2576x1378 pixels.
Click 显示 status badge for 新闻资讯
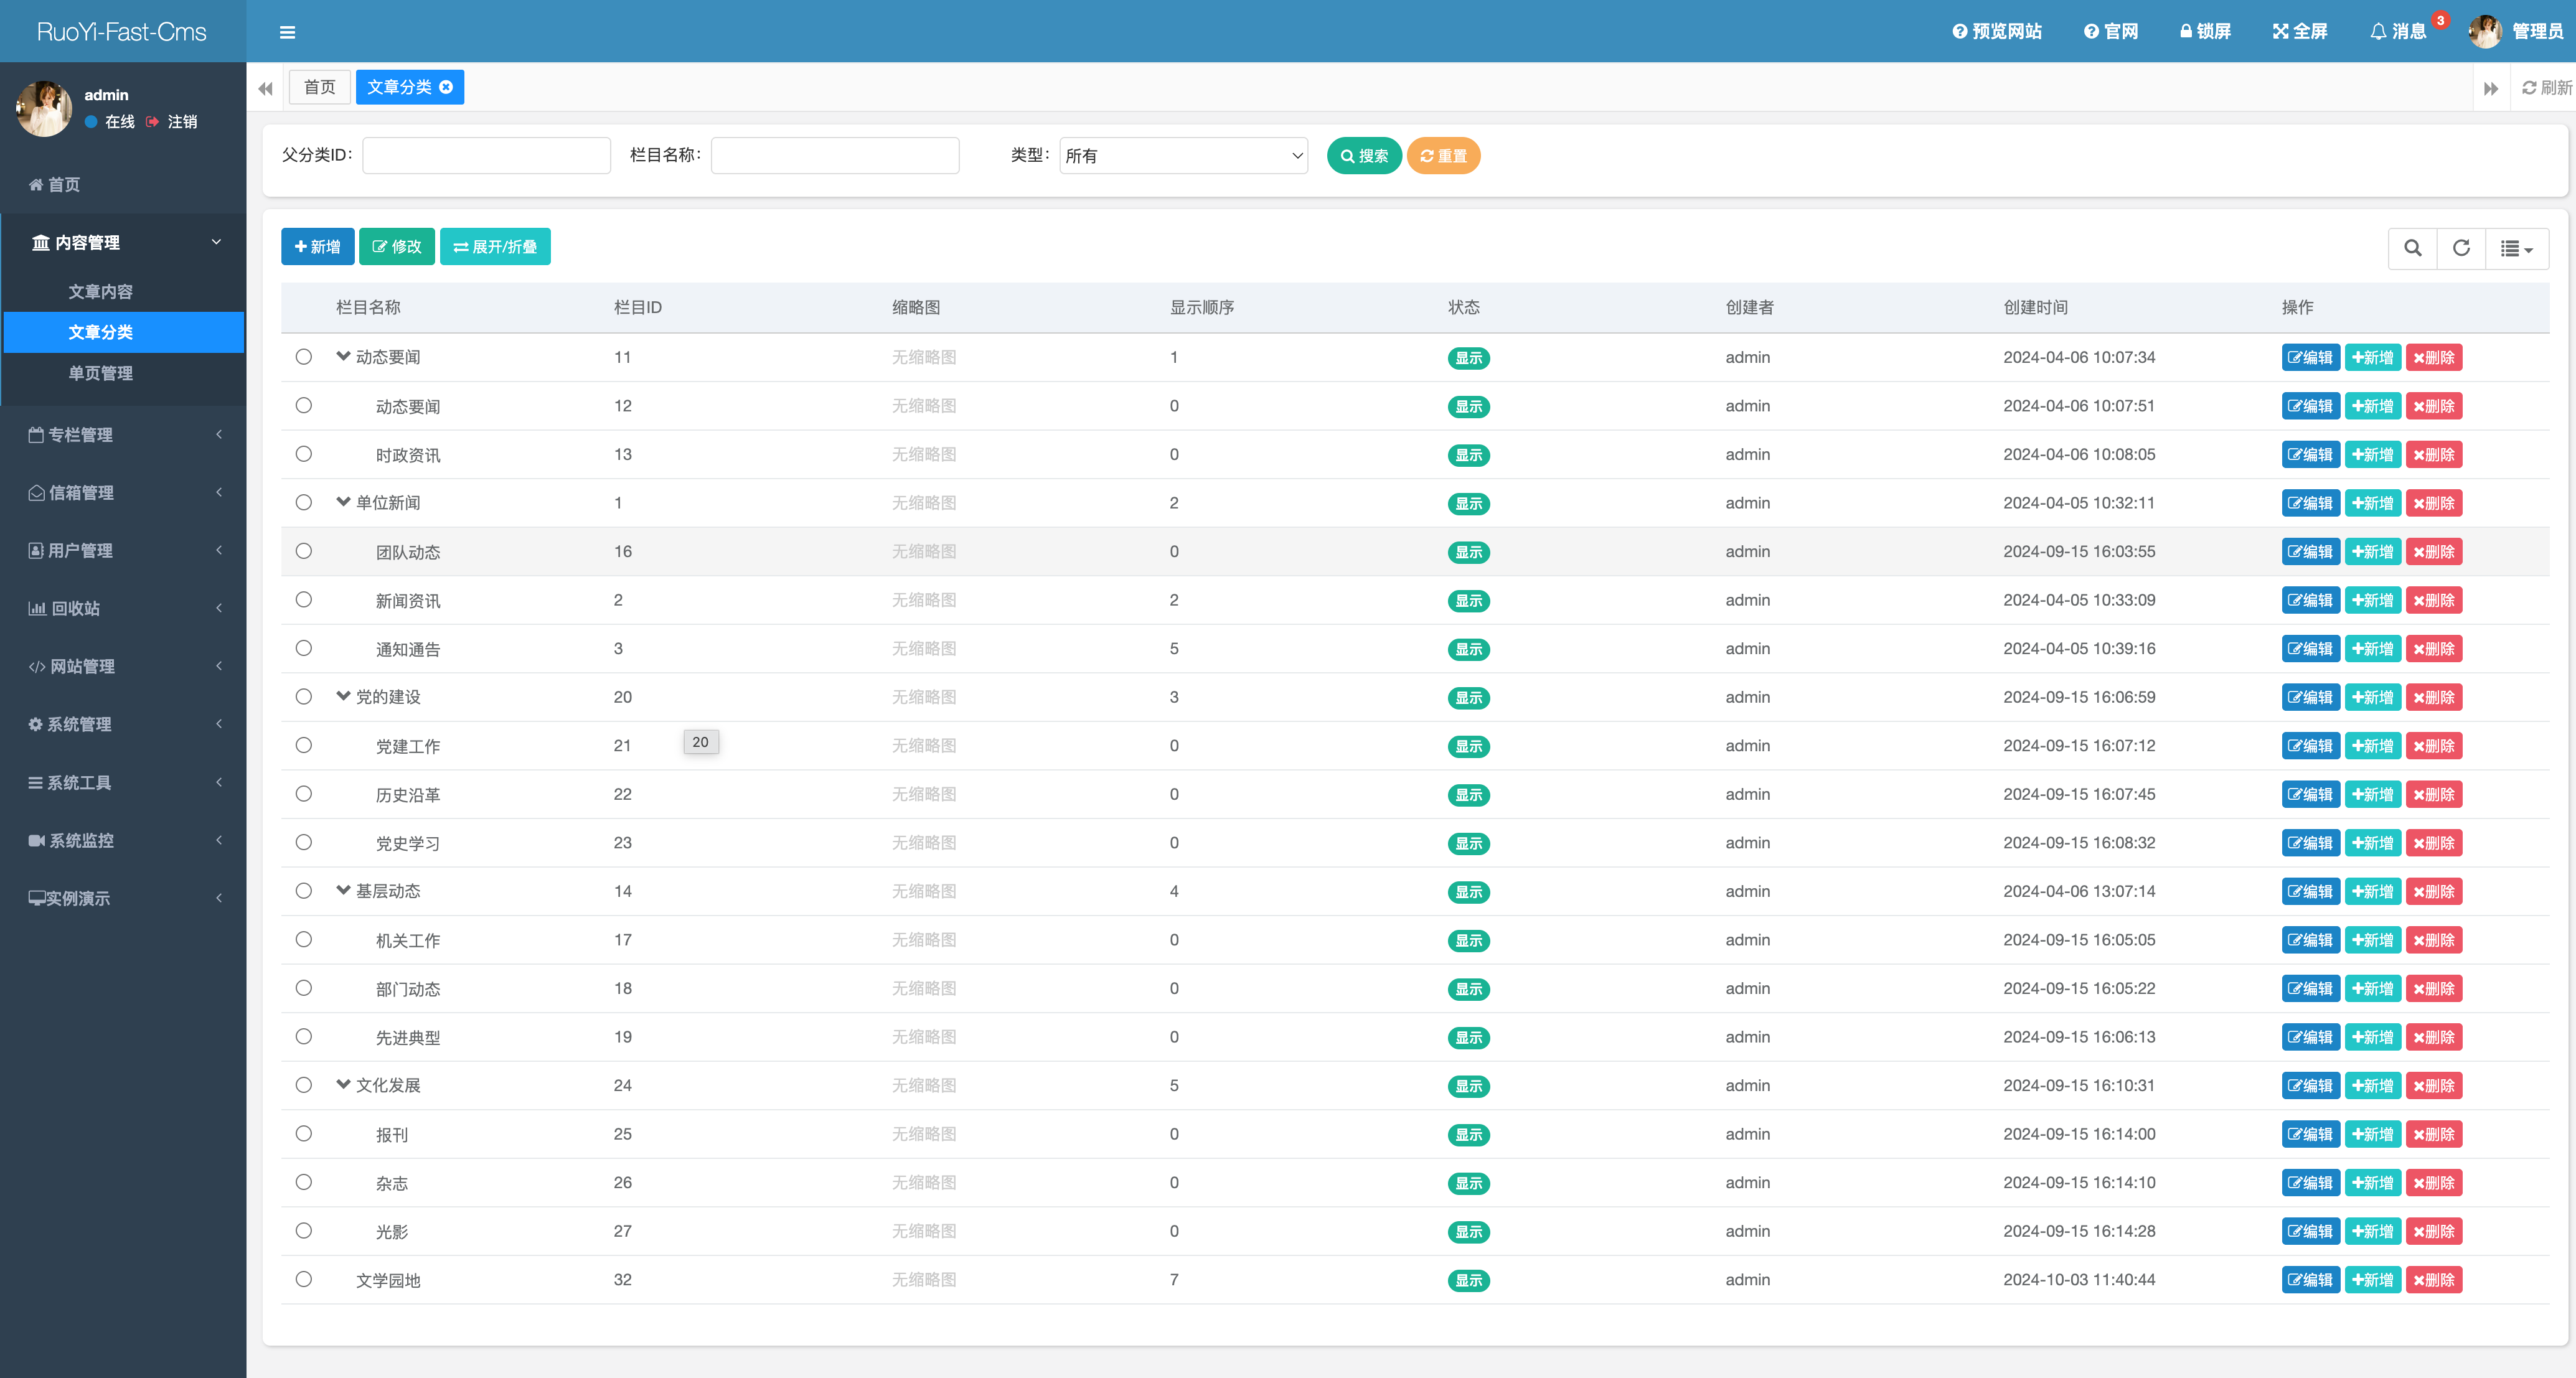pos(1468,601)
